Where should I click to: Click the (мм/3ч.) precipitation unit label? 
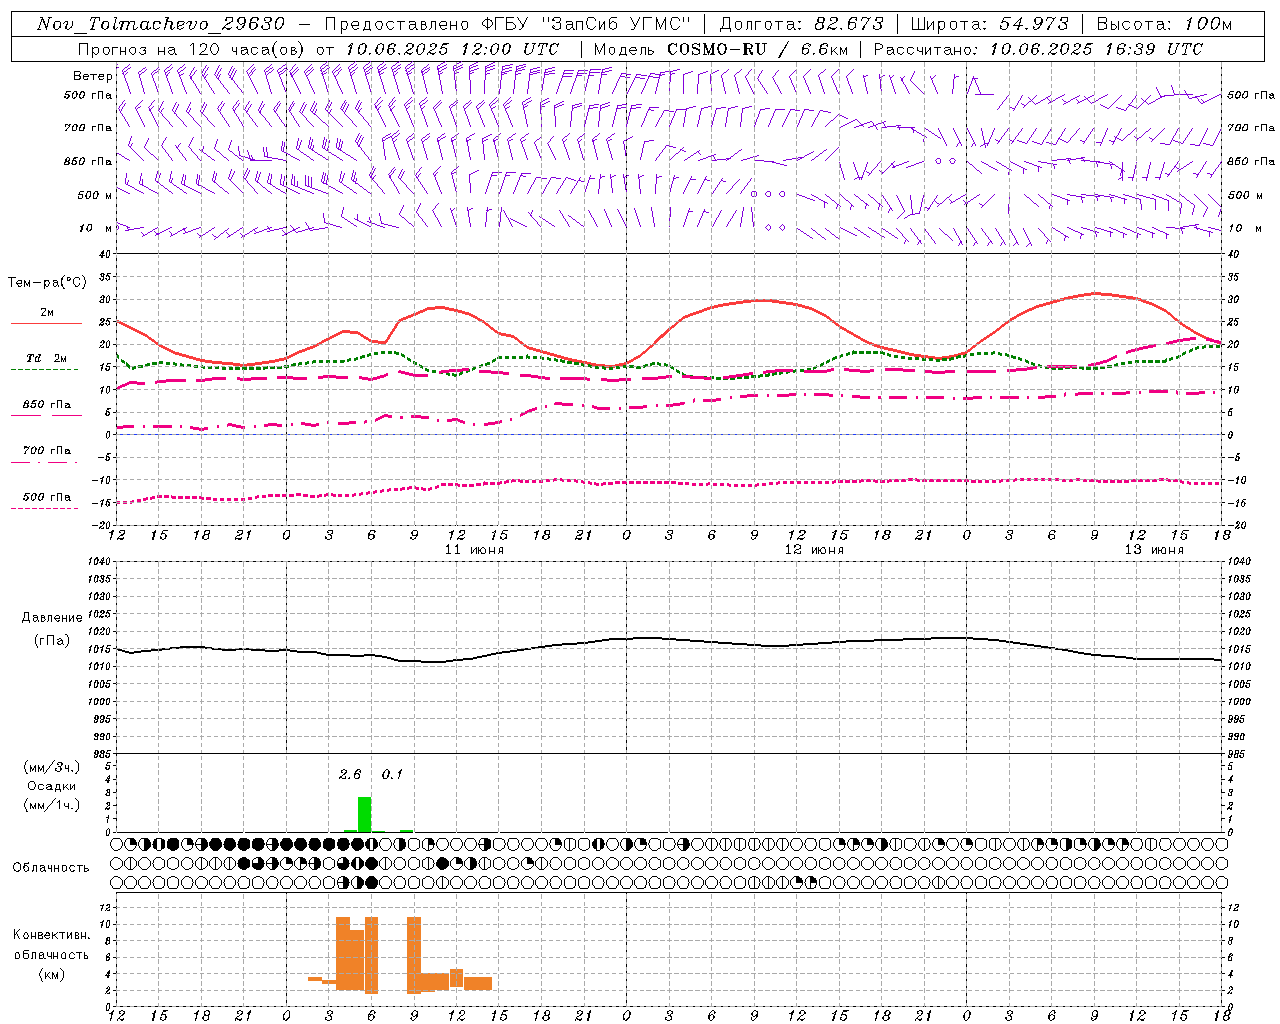click(52, 767)
